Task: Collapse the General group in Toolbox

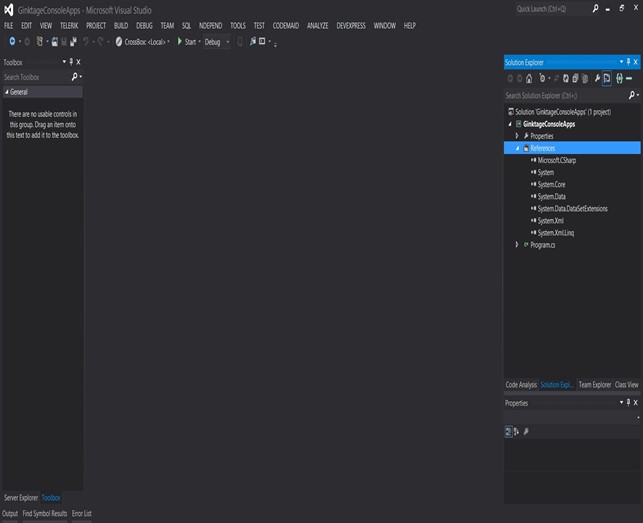Action: [7, 92]
